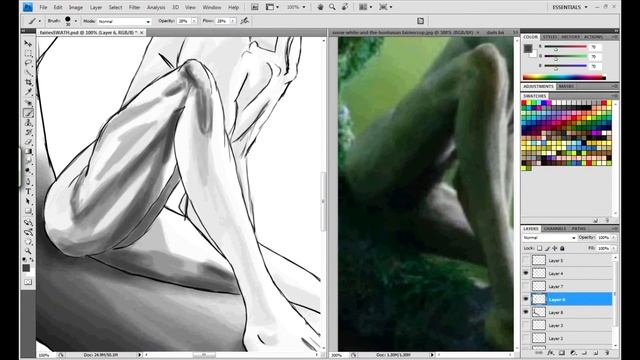Toggle lock transparent pixels
This screenshot has width=640, height=360.
pos(540,248)
